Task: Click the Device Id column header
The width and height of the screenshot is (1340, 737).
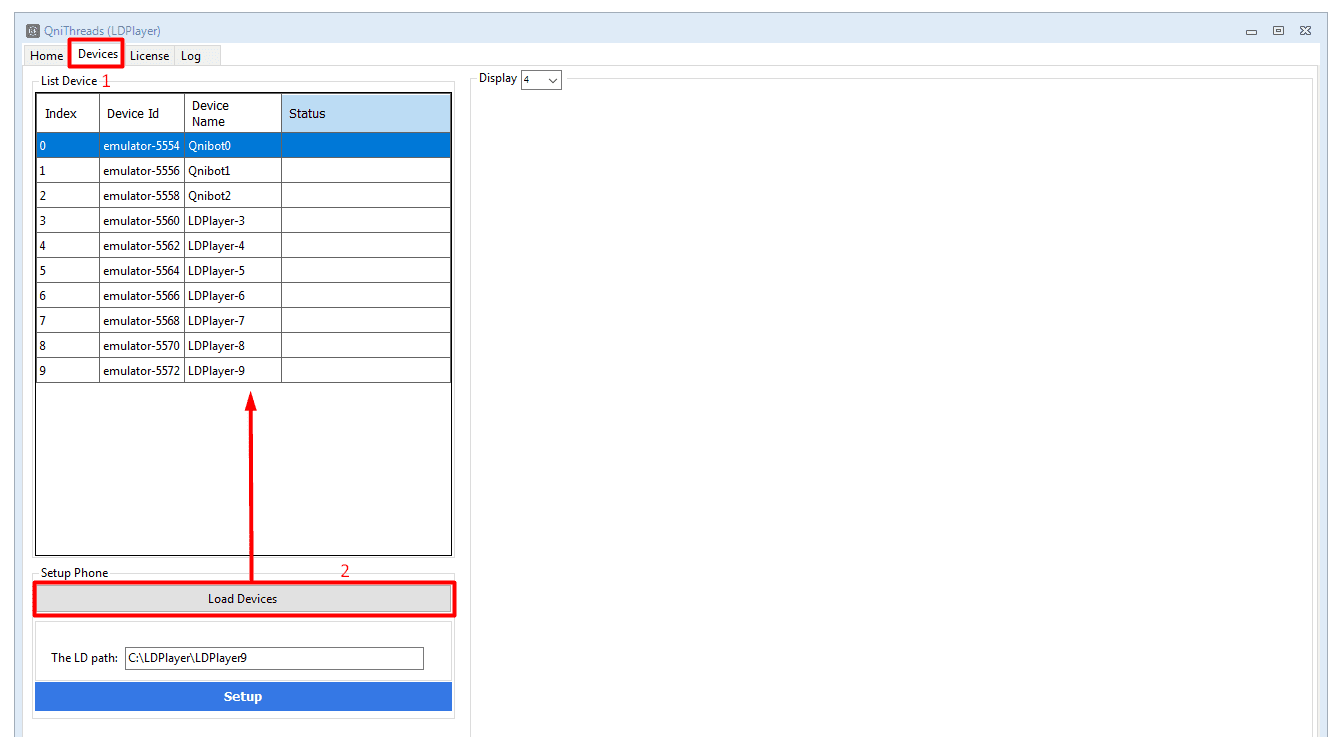Action: pos(141,114)
